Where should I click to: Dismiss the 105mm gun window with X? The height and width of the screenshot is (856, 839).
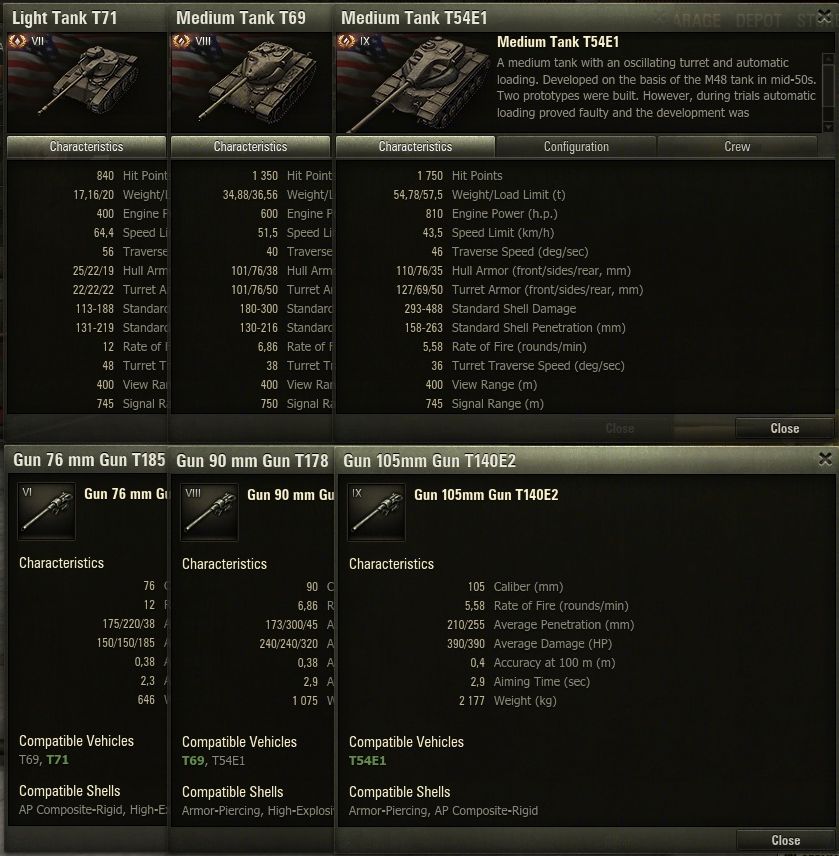click(x=825, y=459)
